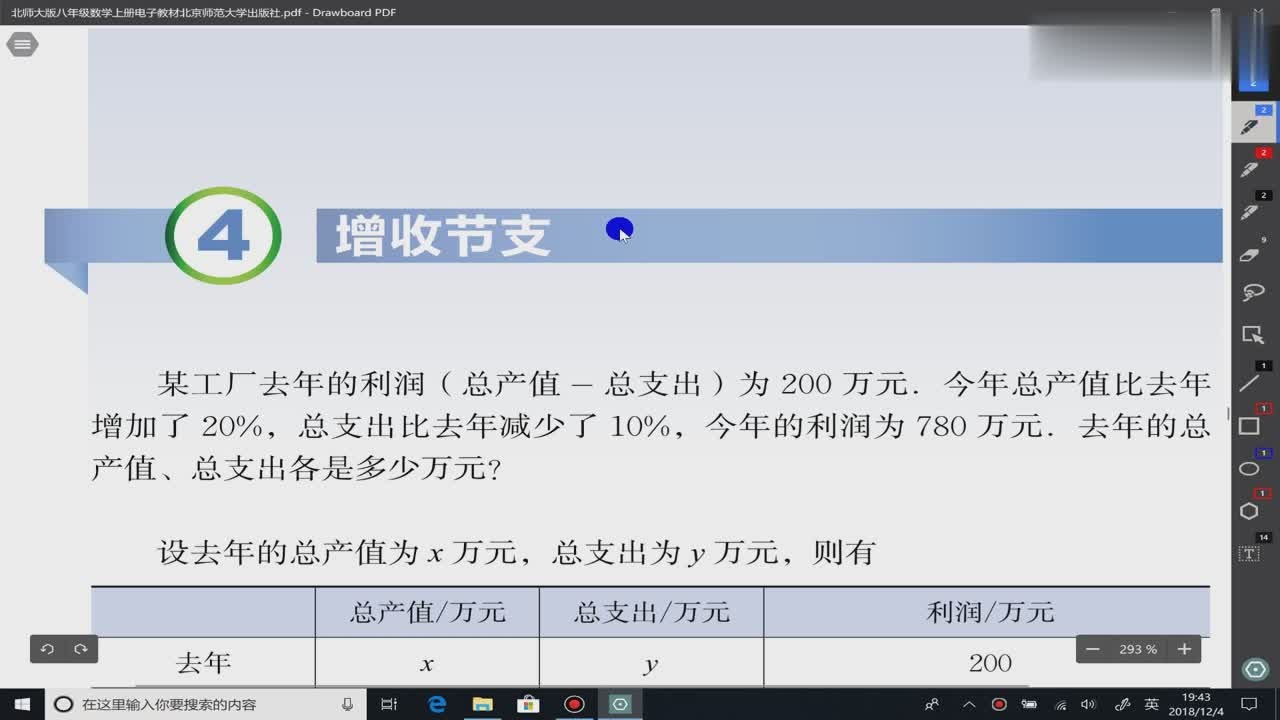Click the Cortana microphone icon
The width and height of the screenshot is (1280, 720).
(x=347, y=704)
